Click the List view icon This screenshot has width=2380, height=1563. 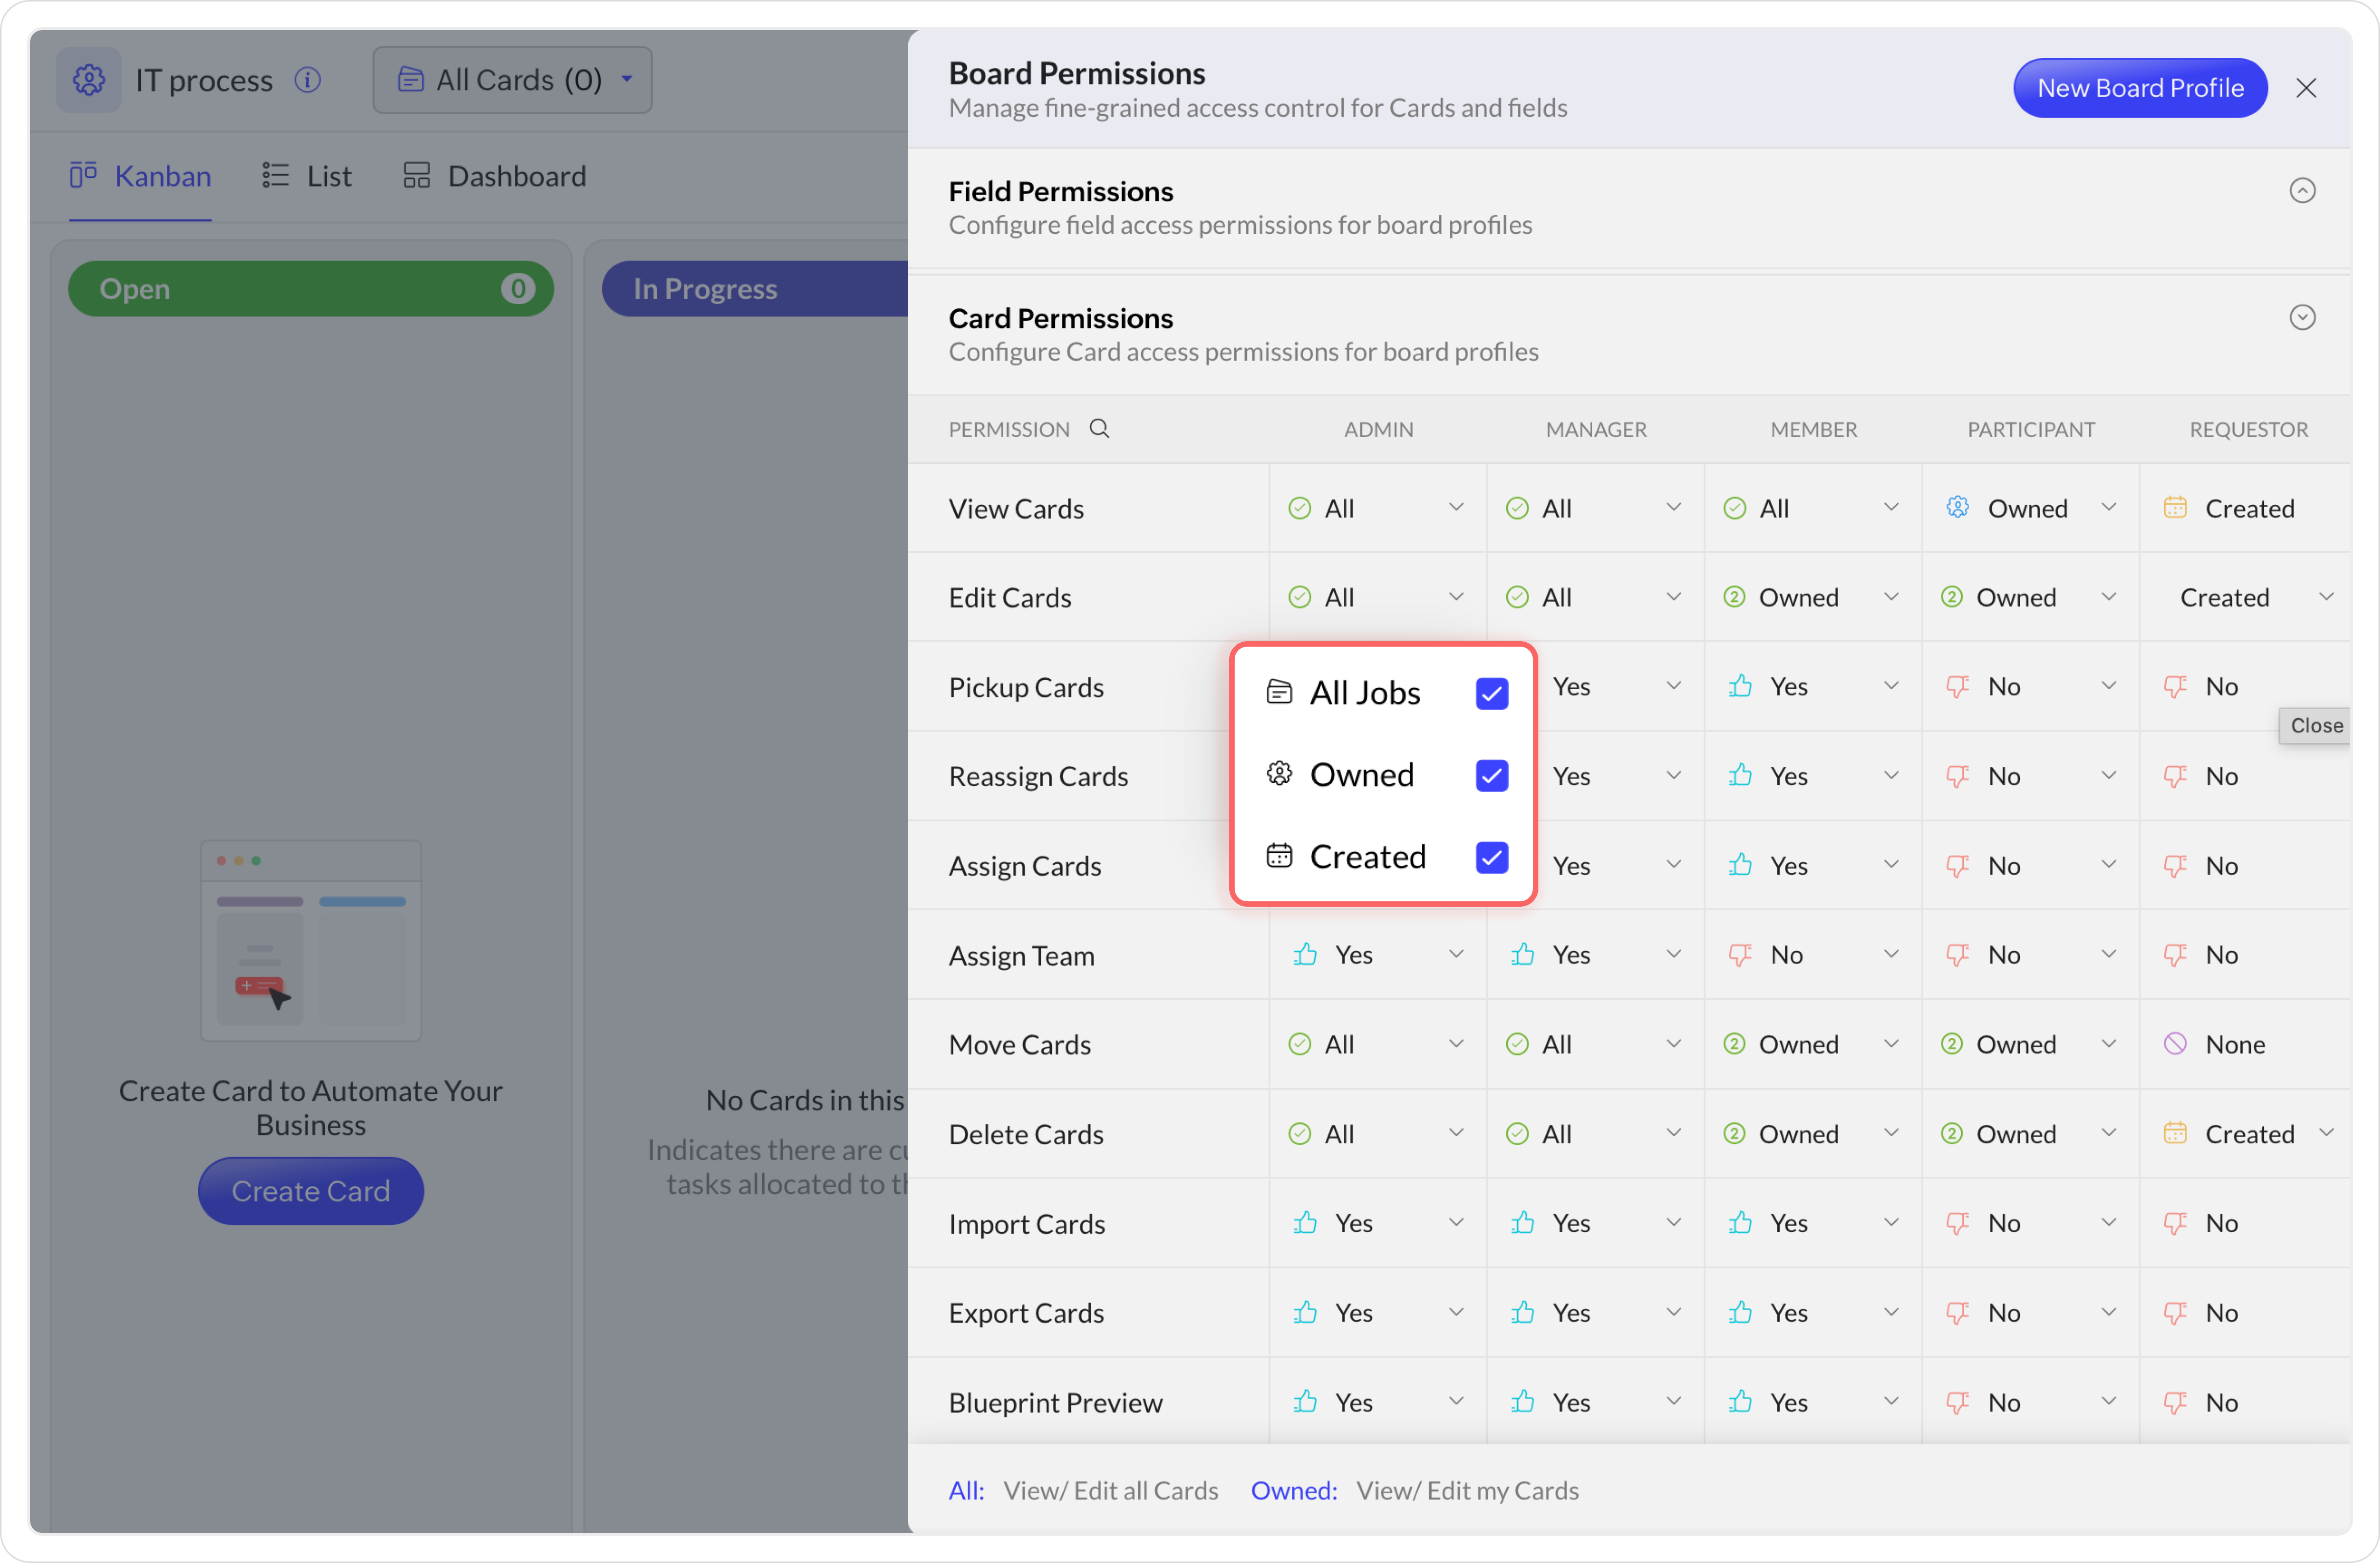(275, 176)
